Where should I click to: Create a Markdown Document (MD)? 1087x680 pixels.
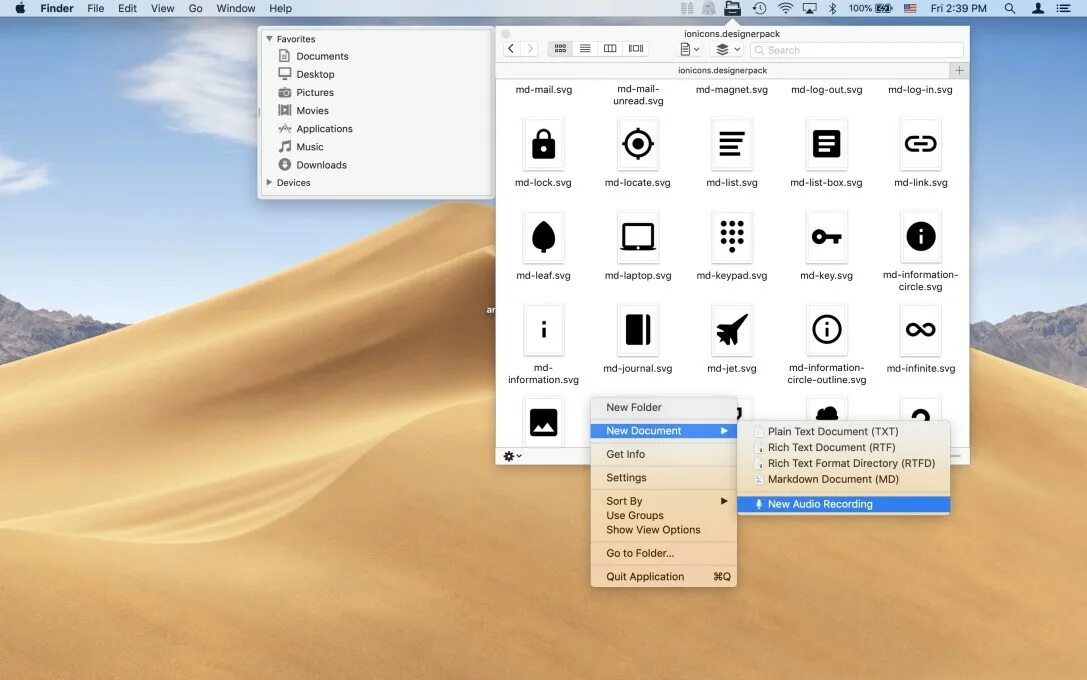[844, 479]
